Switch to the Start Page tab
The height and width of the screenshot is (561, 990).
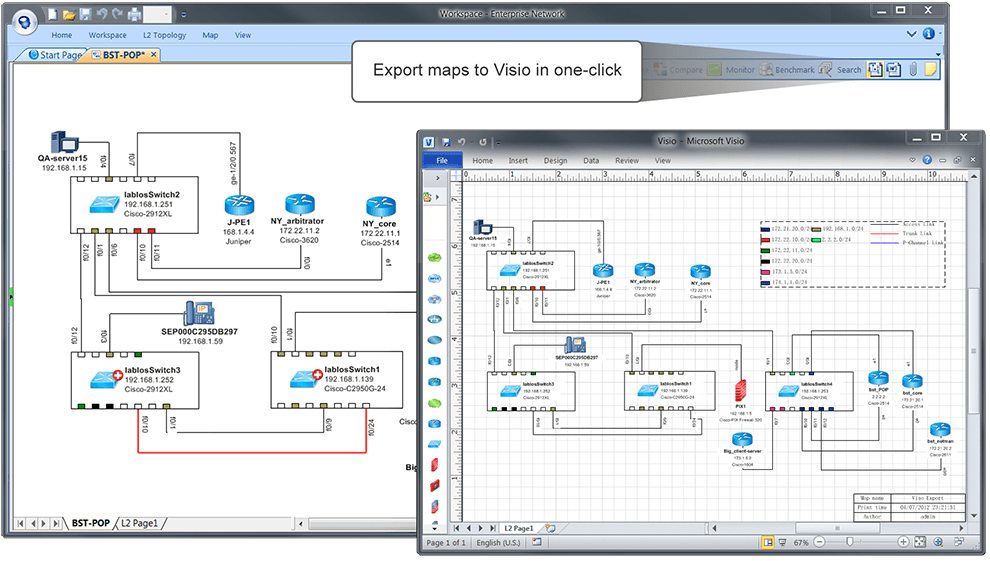click(x=55, y=55)
